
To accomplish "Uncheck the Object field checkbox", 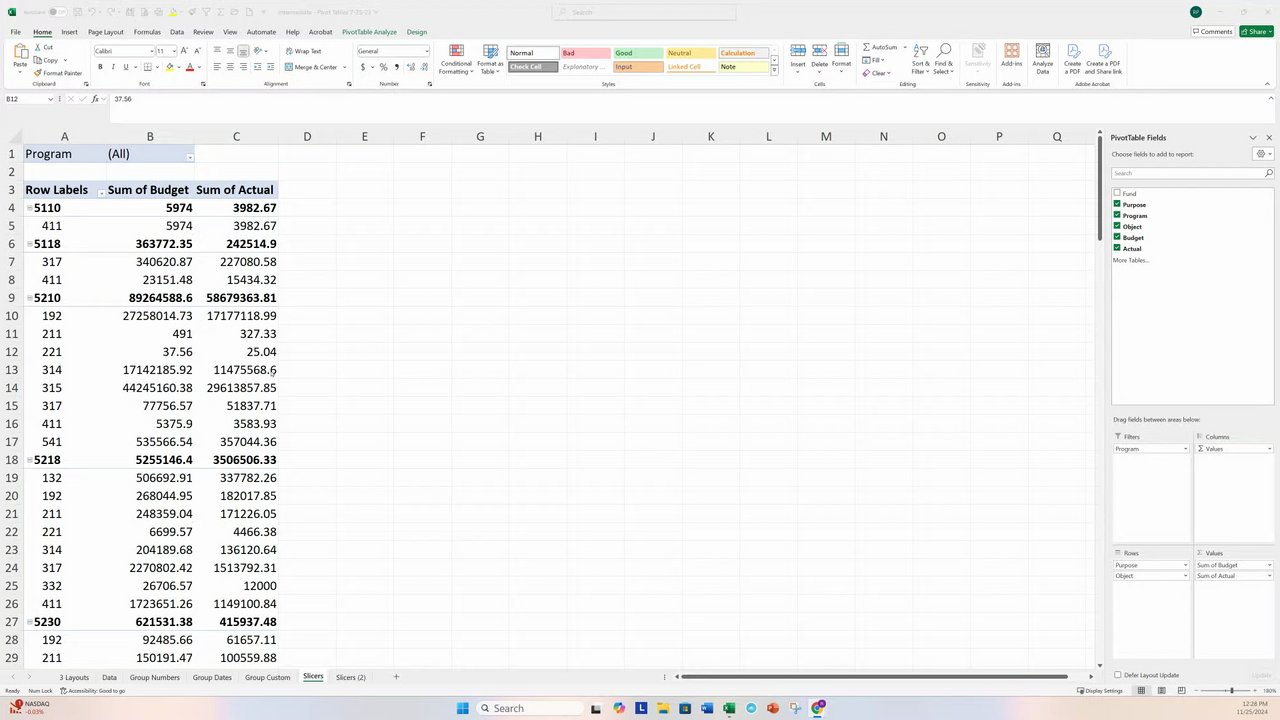I will 1117,226.
